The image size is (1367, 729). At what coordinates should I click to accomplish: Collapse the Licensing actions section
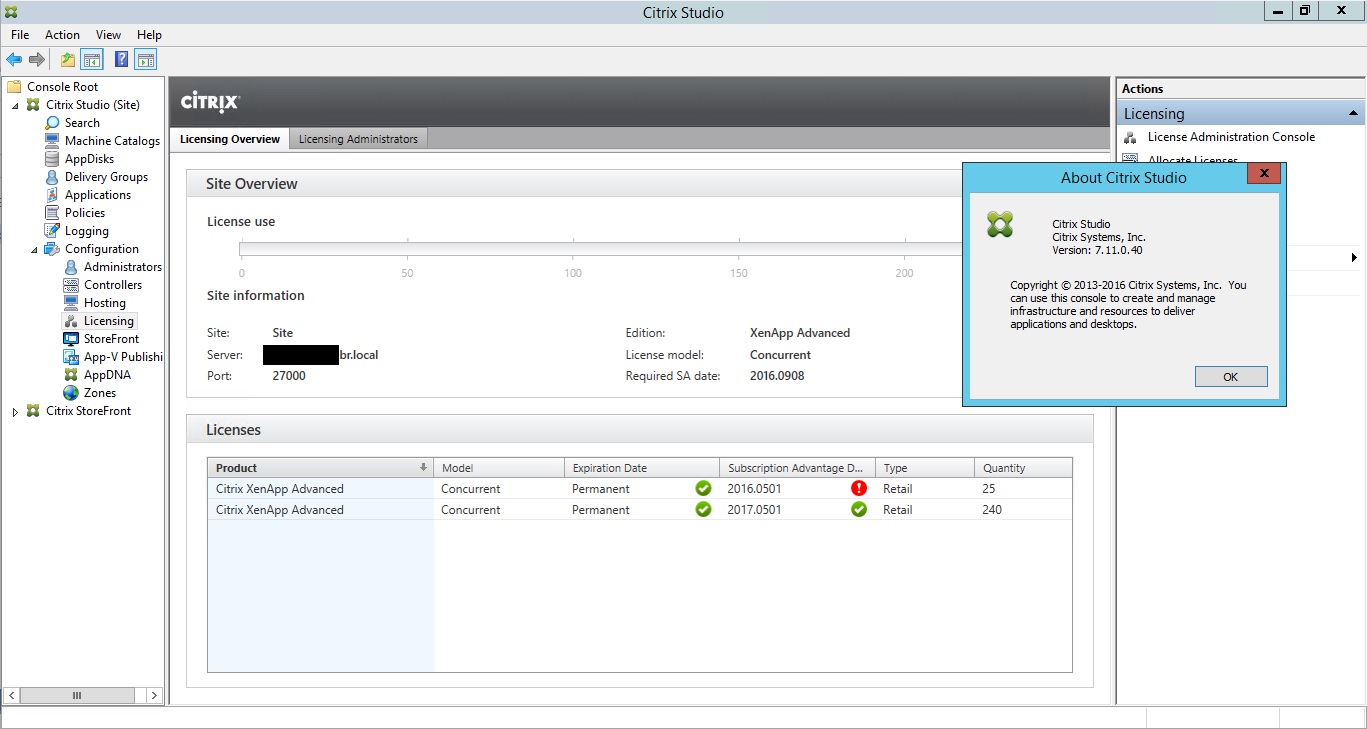point(1353,114)
